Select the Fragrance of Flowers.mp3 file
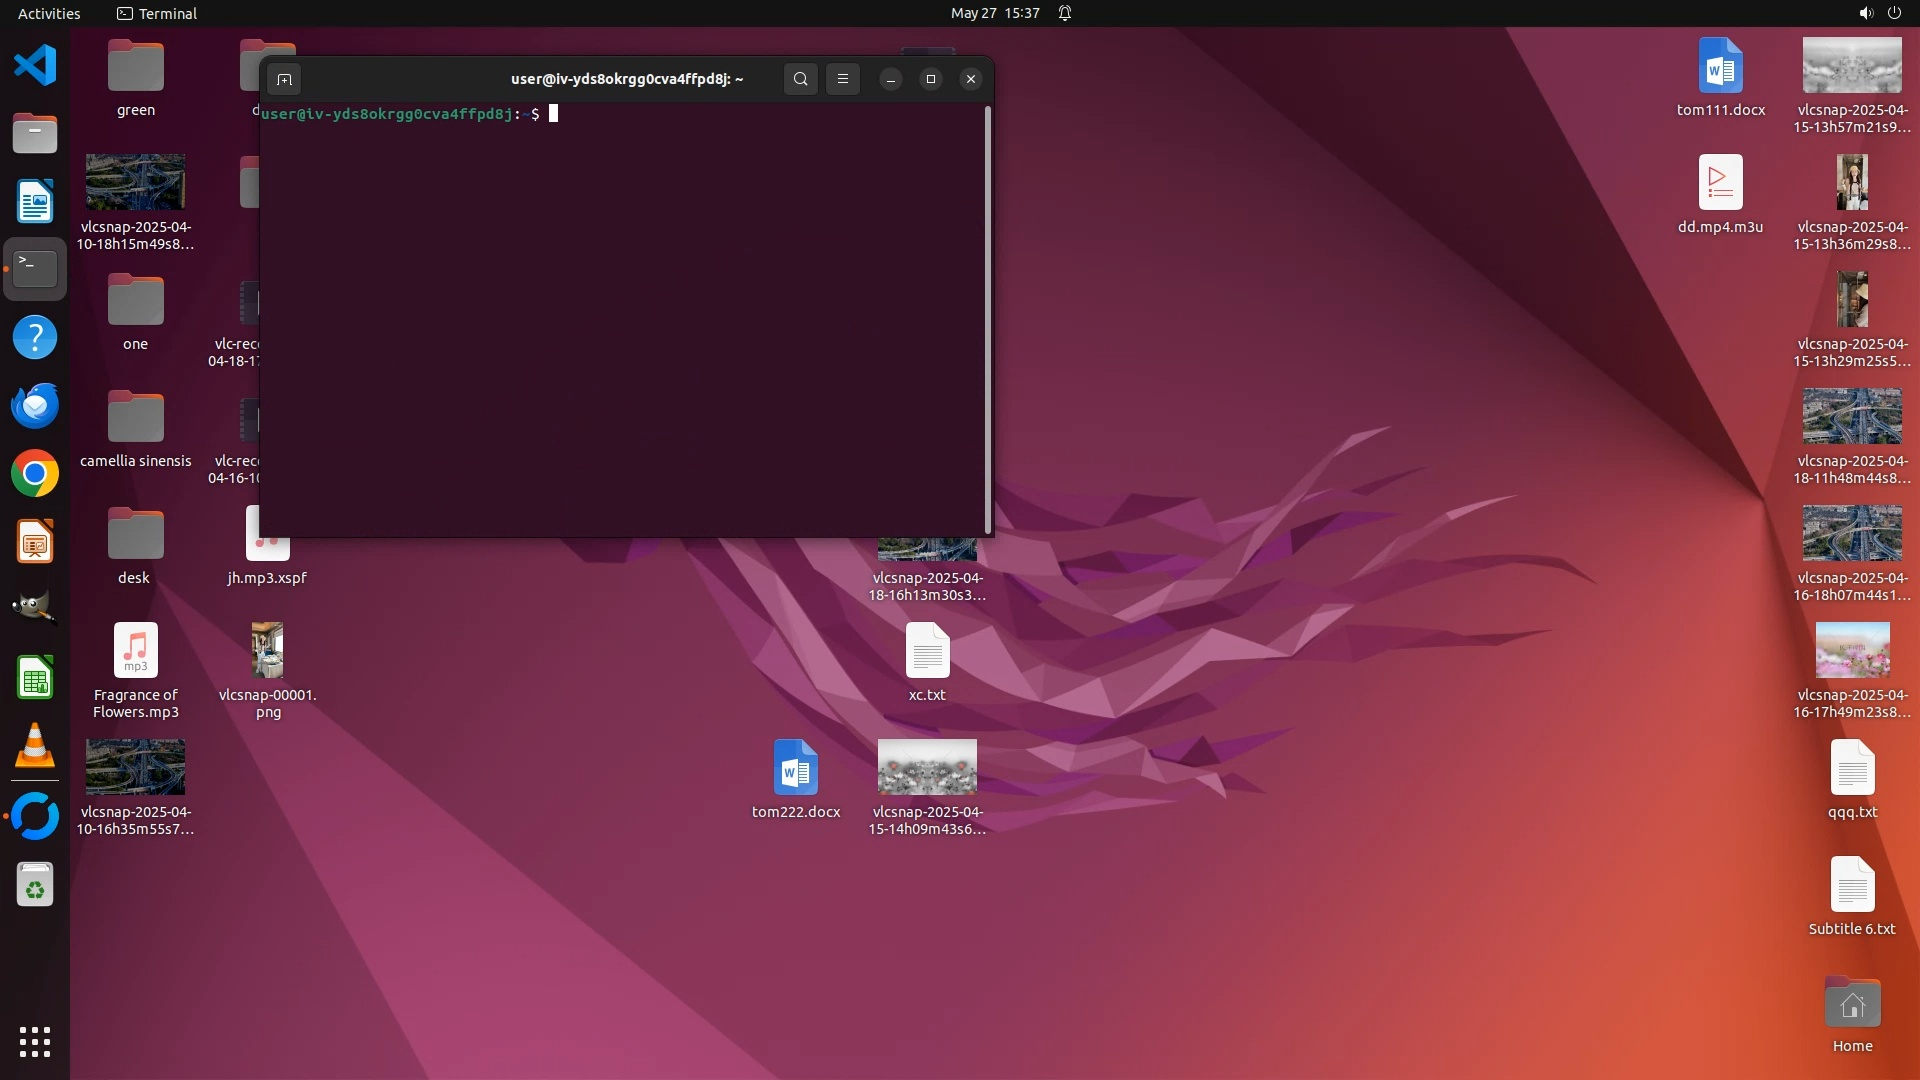 (x=135, y=652)
